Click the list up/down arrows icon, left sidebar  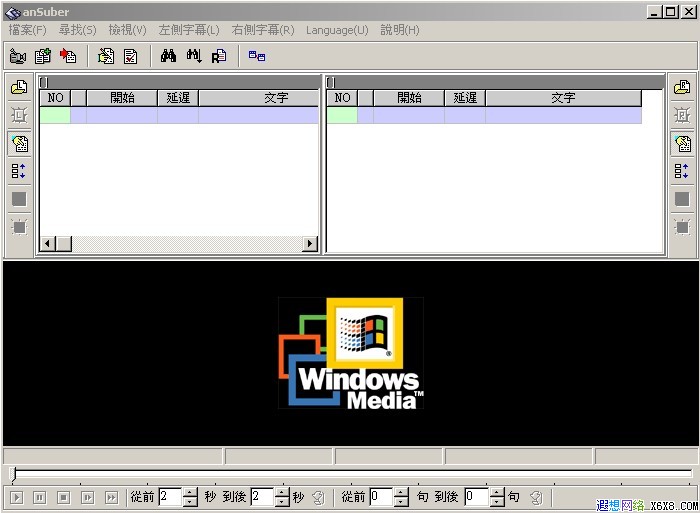(19, 171)
